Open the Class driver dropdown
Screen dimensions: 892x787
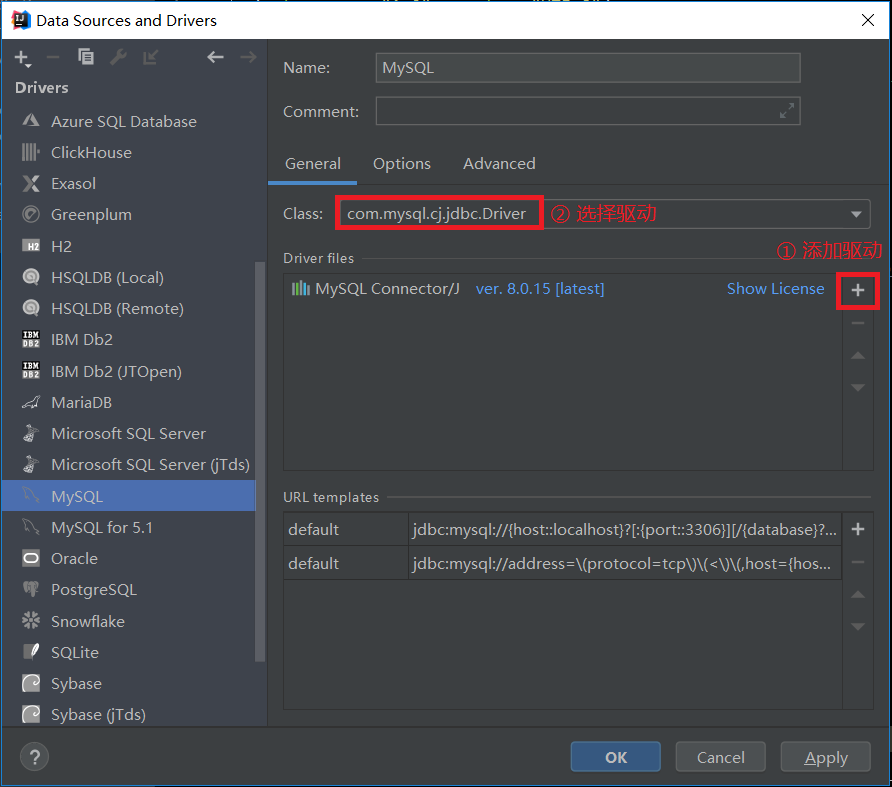pyautogui.click(x=855, y=213)
